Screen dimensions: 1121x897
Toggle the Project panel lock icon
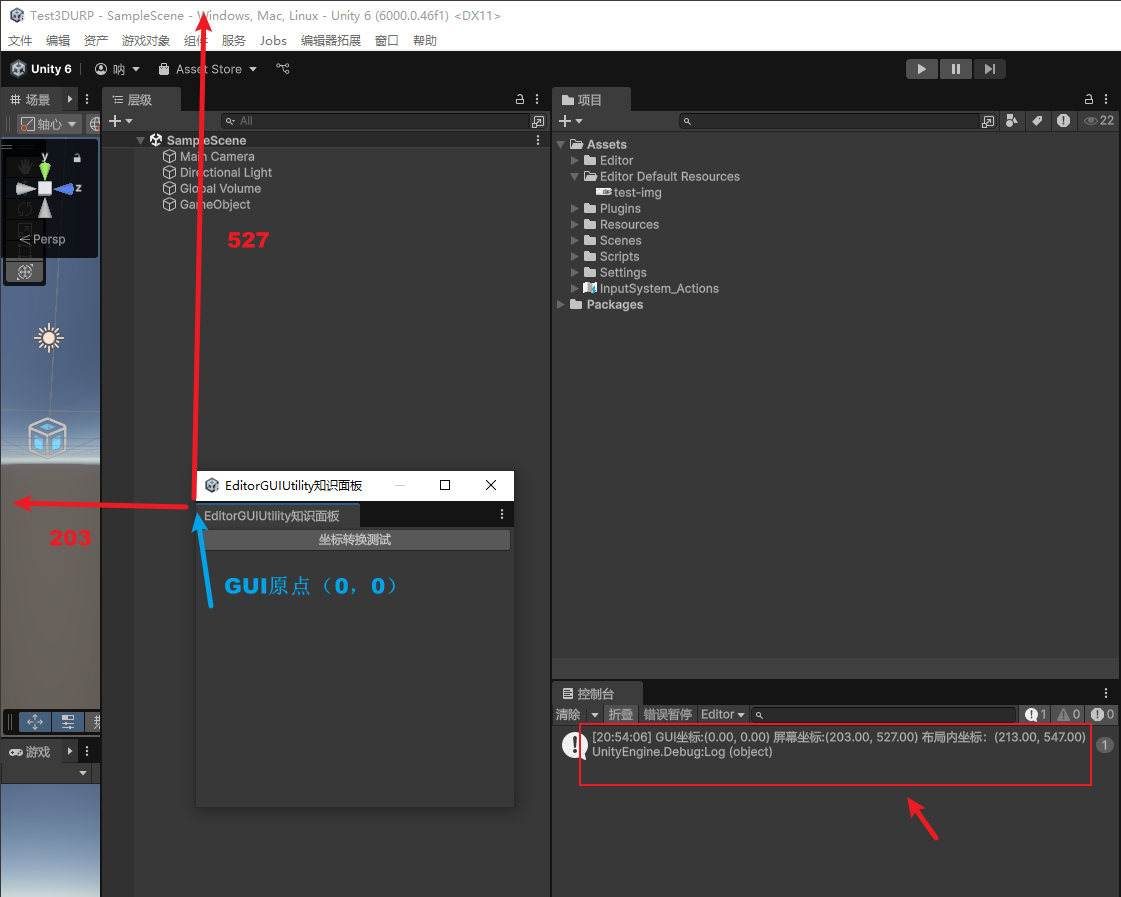[x=1088, y=99]
